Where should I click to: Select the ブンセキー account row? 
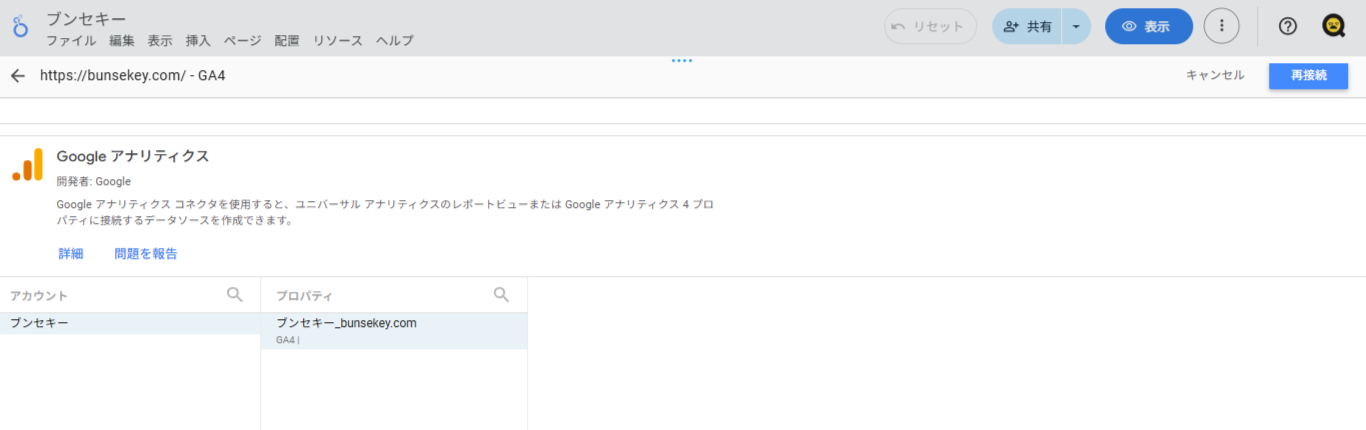(130, 323)
